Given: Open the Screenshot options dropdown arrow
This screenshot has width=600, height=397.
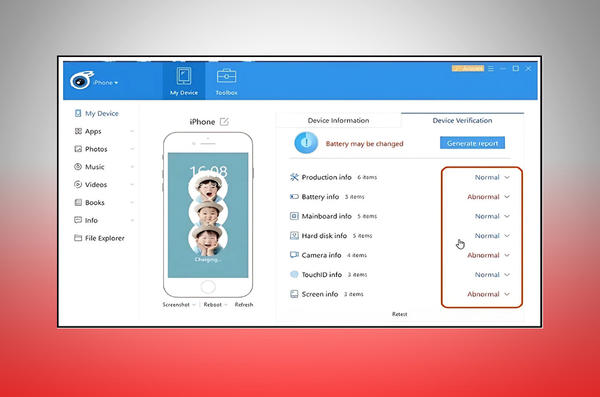Looking at the screenshot, I should [x=194, y=305].
